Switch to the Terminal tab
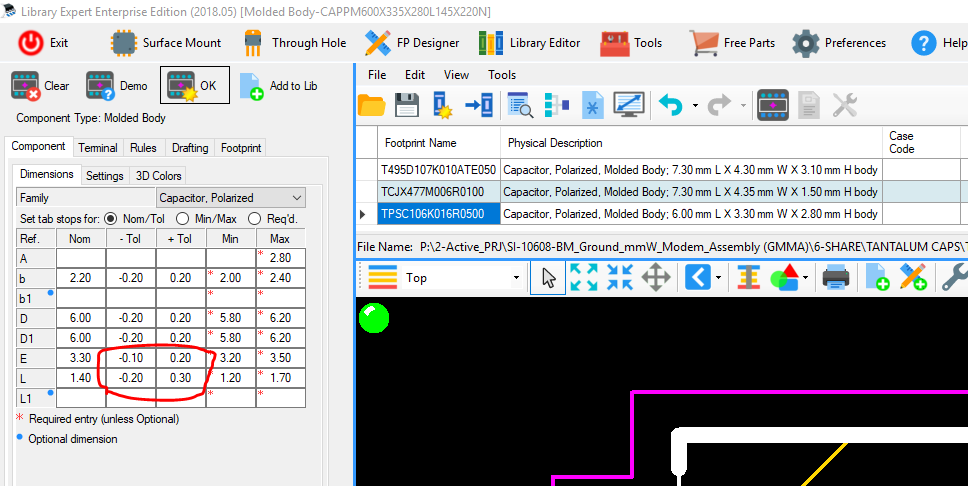 click(x=98, y=147)
